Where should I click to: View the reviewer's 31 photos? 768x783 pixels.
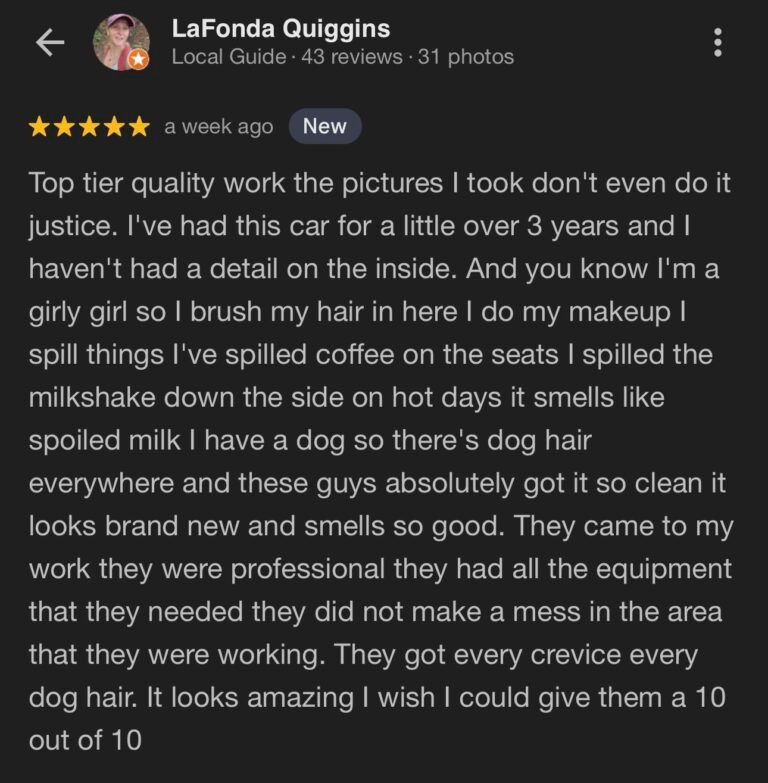click(466, 57)
